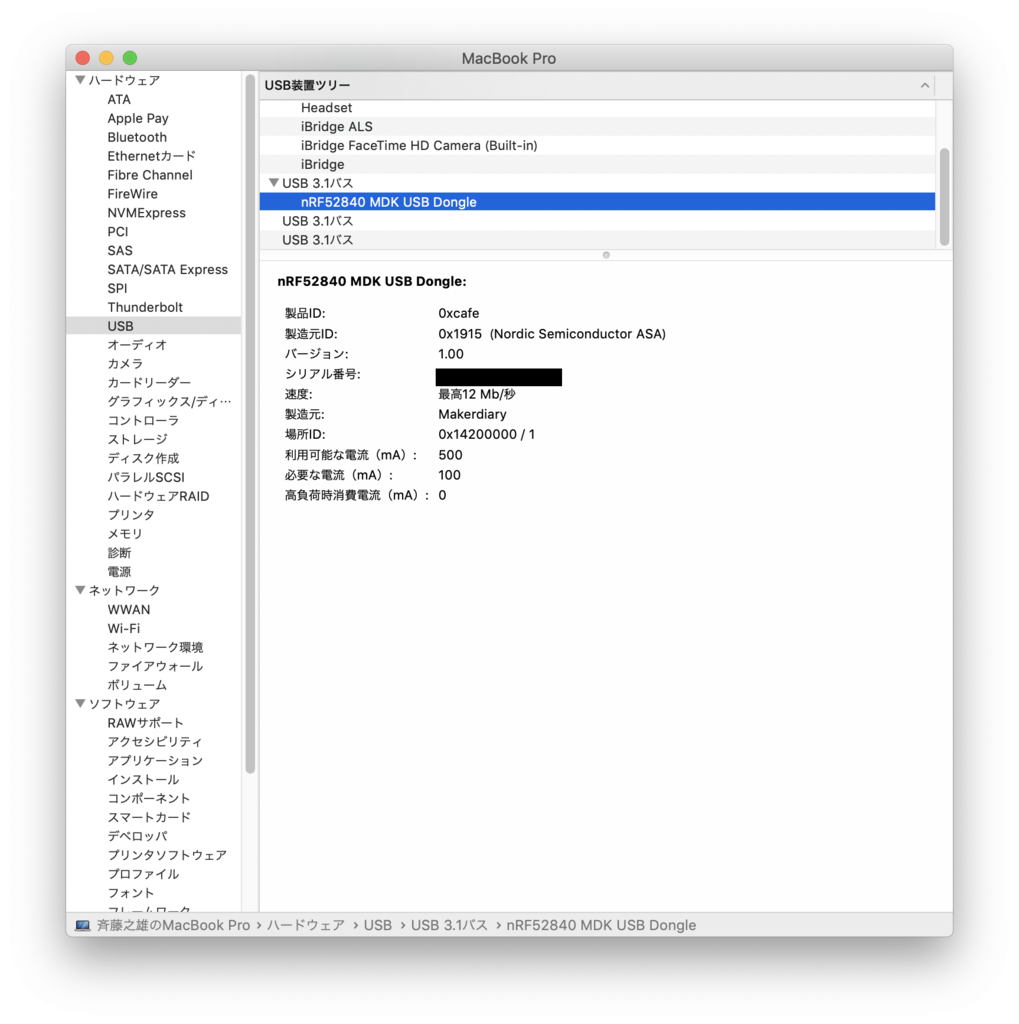
Task: Show the ストレージ hardware info
Action: pyautogui.click(x=137, y=439)
